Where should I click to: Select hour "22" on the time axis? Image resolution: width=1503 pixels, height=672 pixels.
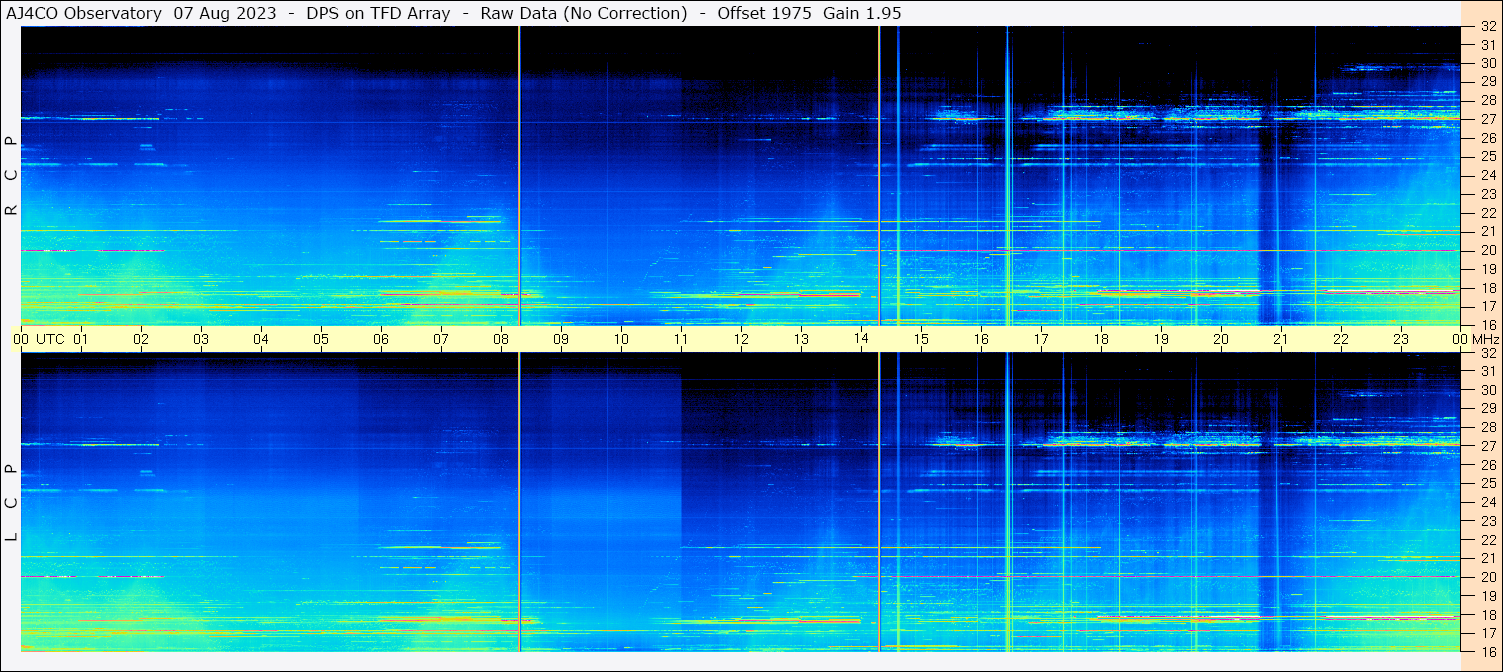click(1341, 339)
